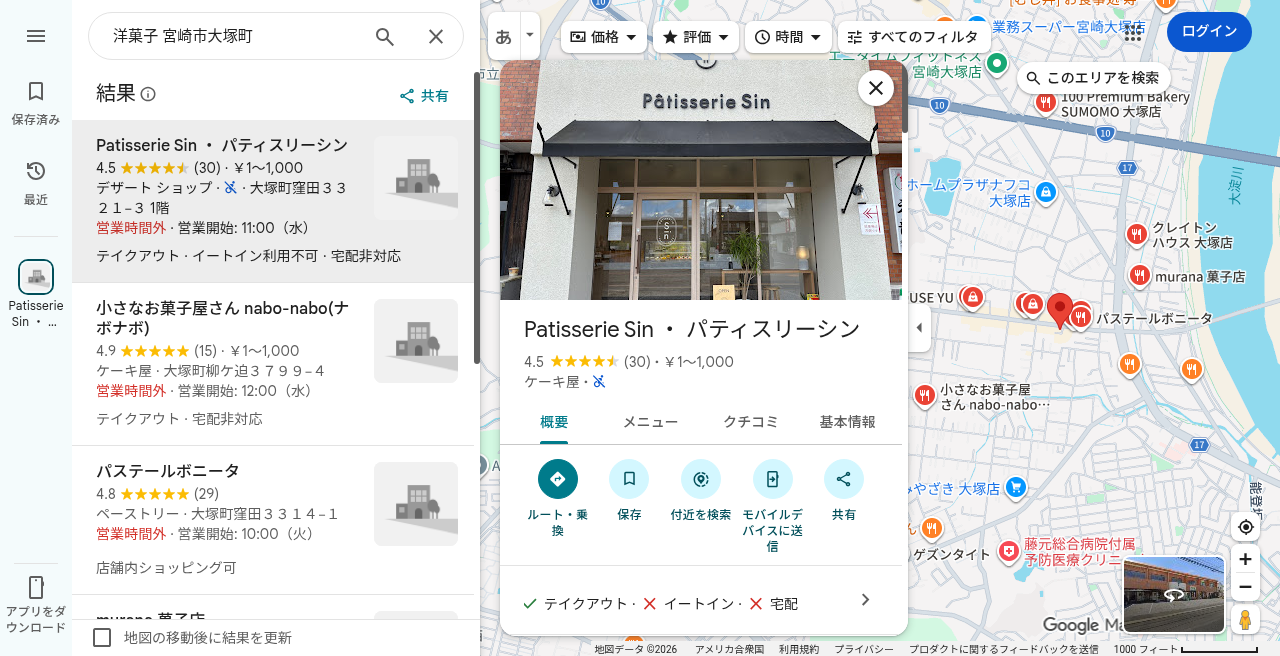Image resolution: width=1280 pixels, height=656 pixels.
Task: Click the search query input field
Action: click(x=235, y=36)
